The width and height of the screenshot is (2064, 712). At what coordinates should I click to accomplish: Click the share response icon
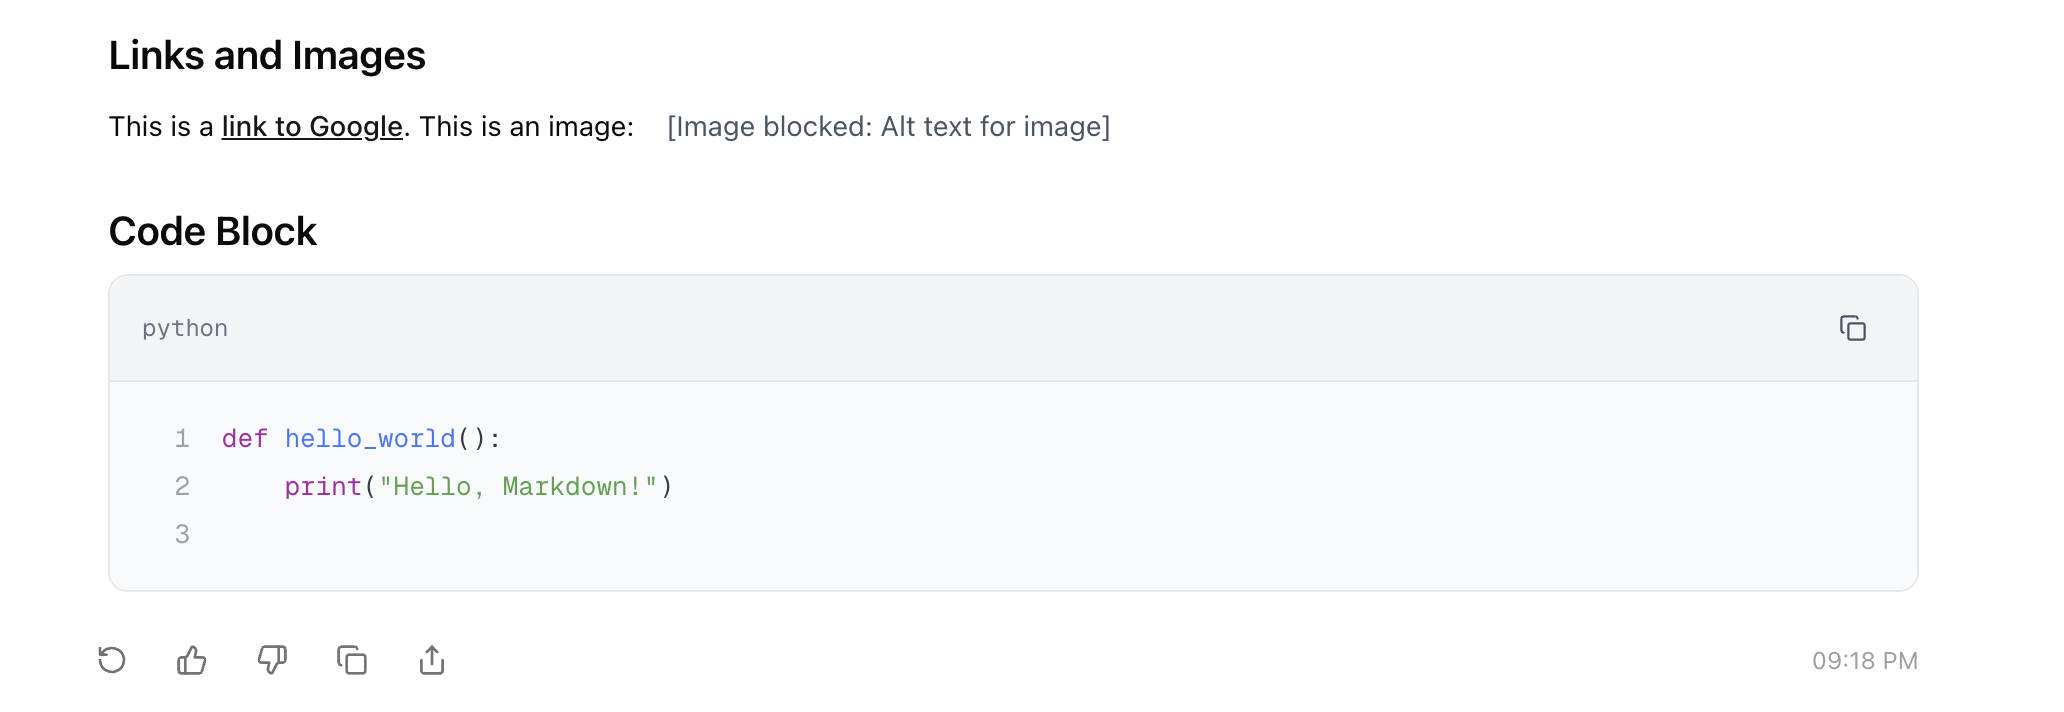(432, 660)
